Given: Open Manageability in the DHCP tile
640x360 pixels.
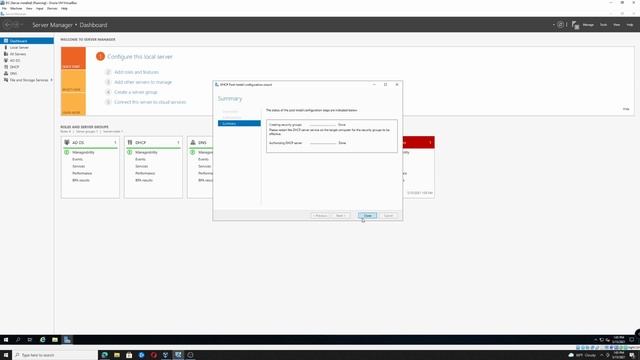Looking at the screenshot, I should pos(146,152).
